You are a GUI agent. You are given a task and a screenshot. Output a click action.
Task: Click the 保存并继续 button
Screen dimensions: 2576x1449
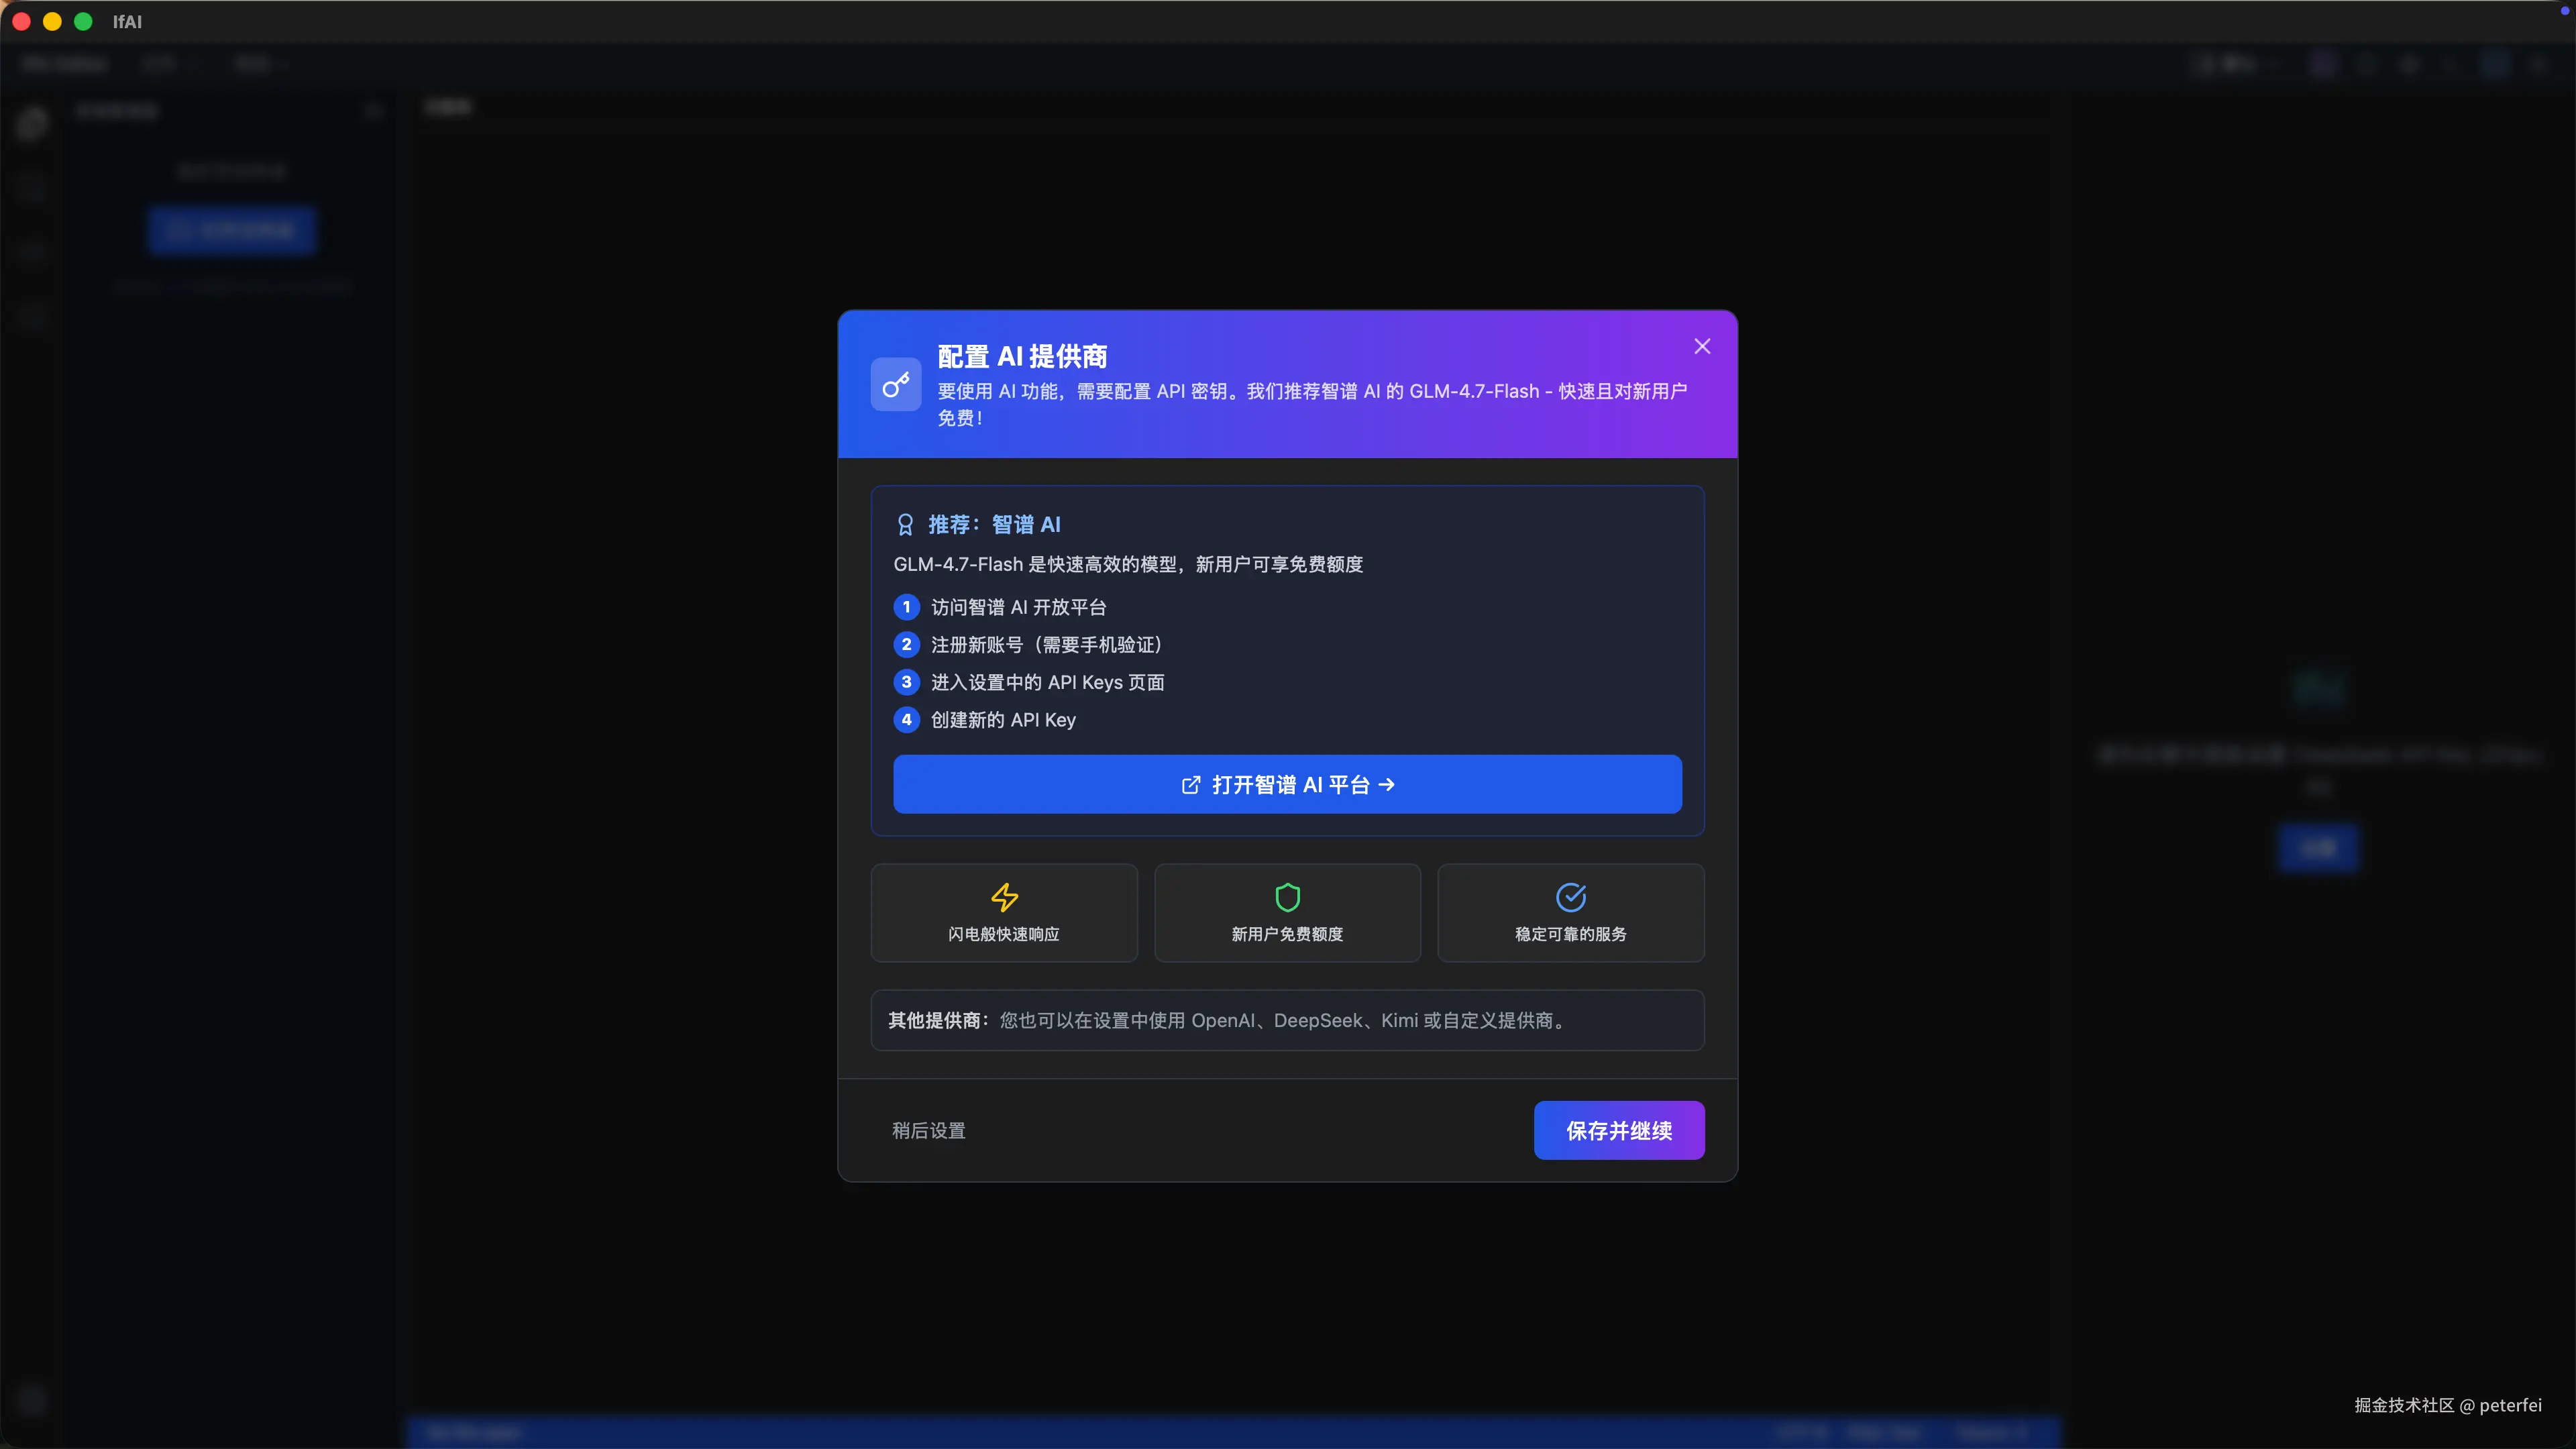(1618, 1130)
